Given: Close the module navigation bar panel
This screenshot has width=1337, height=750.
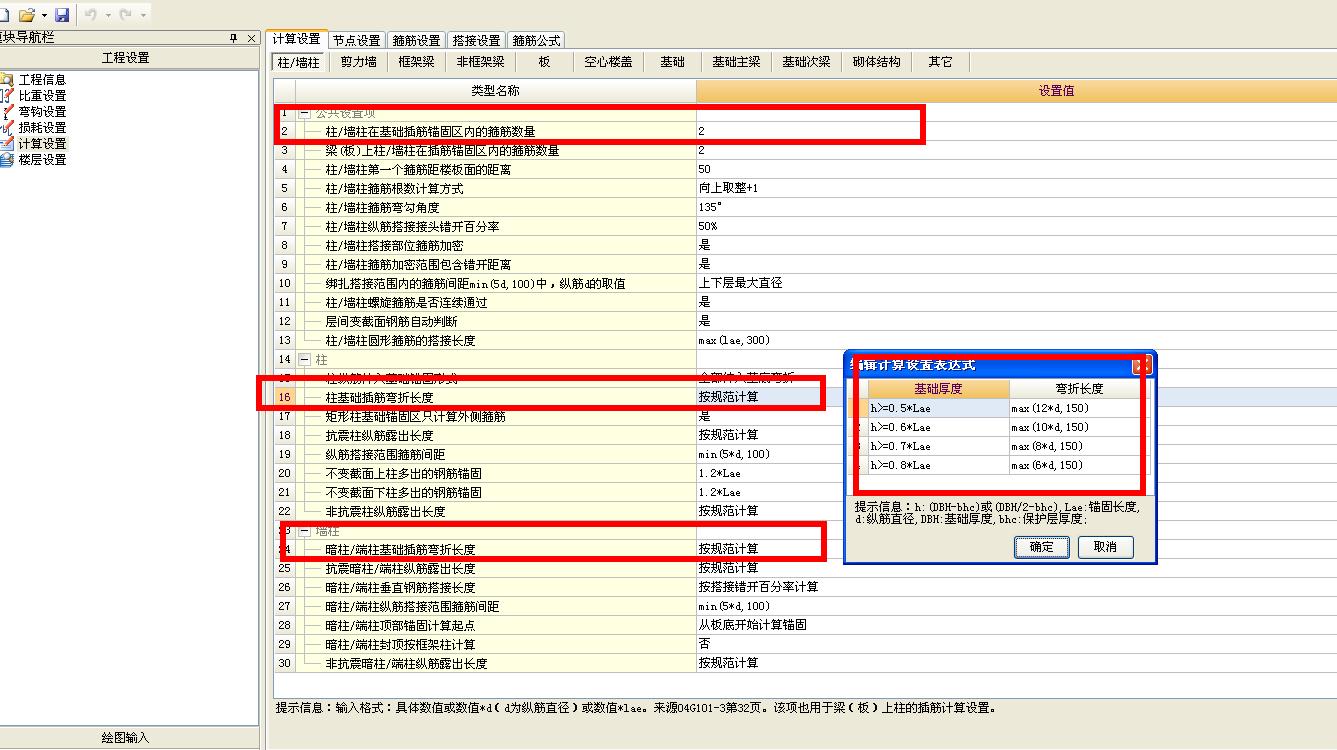Looking at the screenshot, I should (x=251, y=38).
